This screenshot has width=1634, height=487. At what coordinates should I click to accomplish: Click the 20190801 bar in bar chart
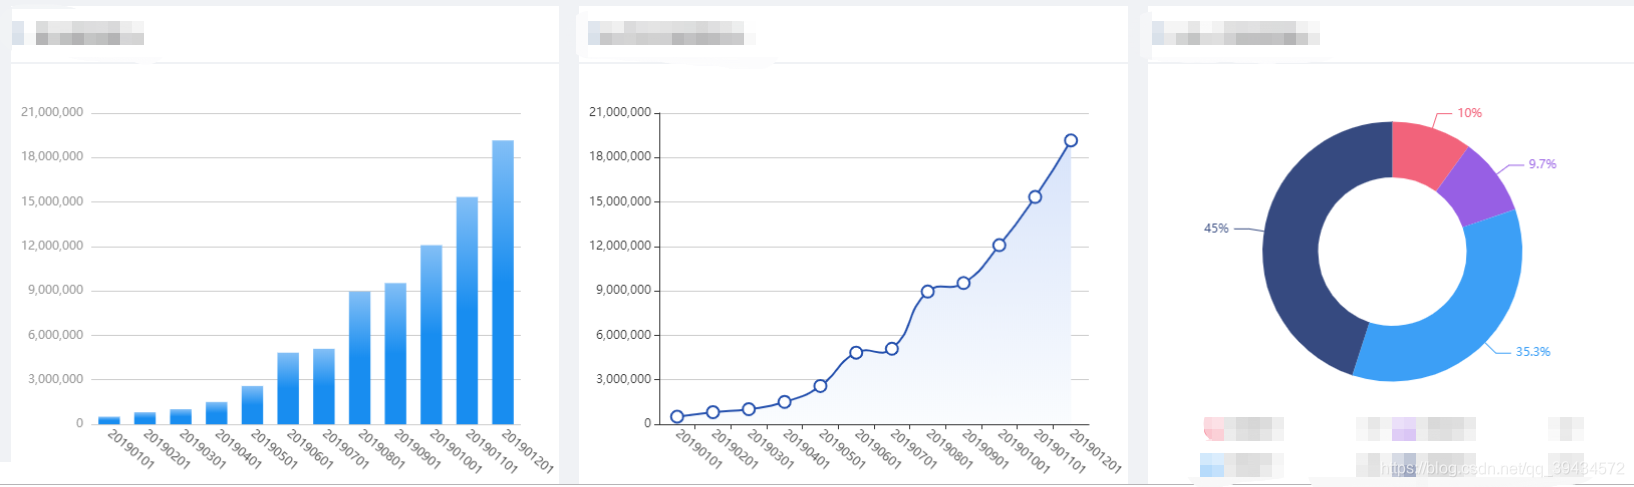click(x=360, y=358)
